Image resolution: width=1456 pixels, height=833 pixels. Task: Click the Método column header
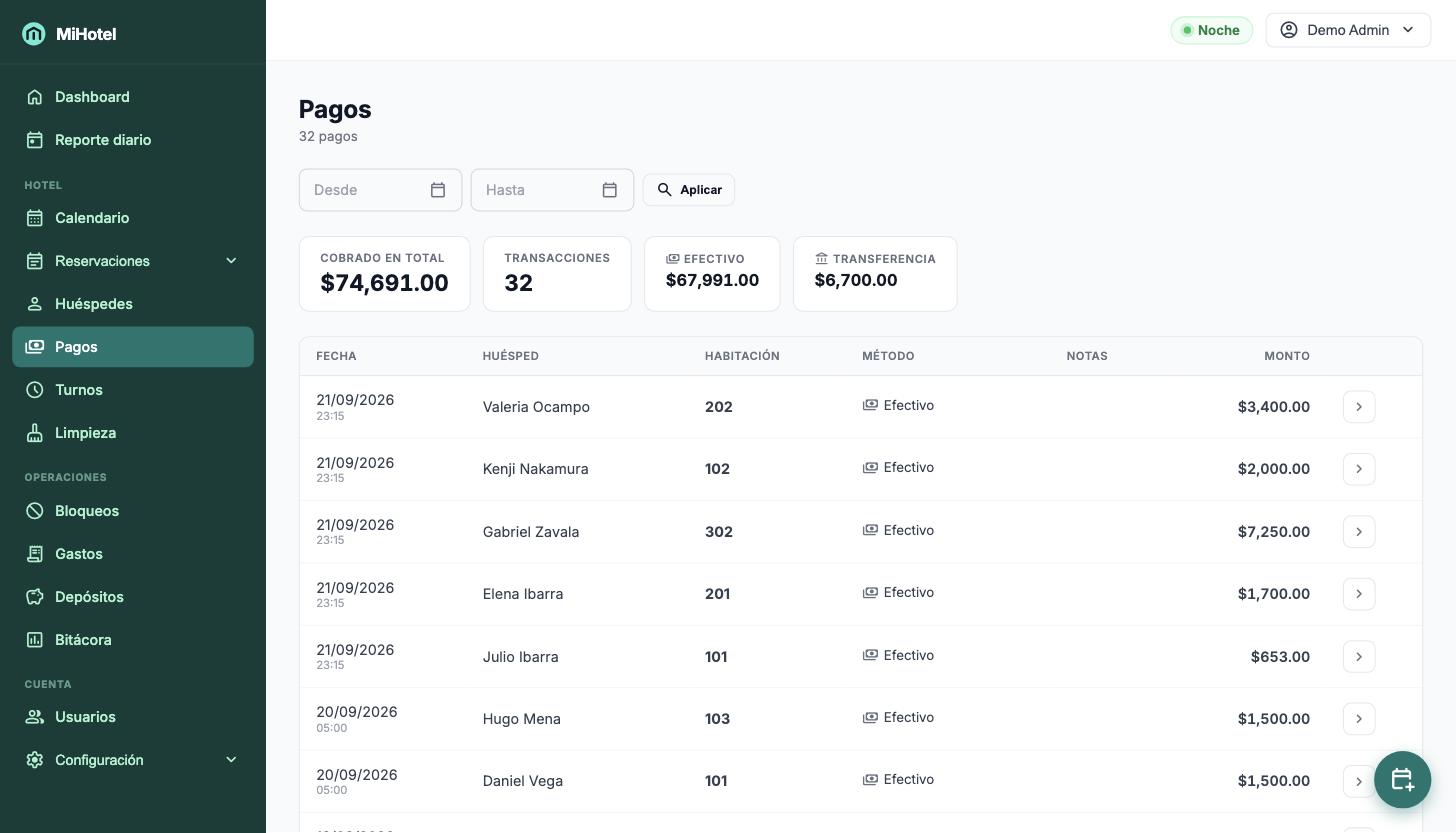tap(888, 356)
